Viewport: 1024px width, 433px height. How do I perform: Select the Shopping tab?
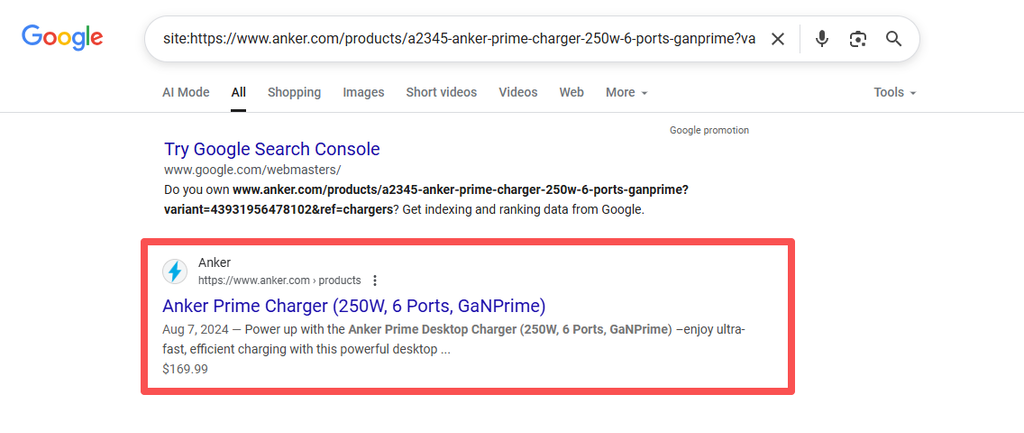[x=294, y=92]
